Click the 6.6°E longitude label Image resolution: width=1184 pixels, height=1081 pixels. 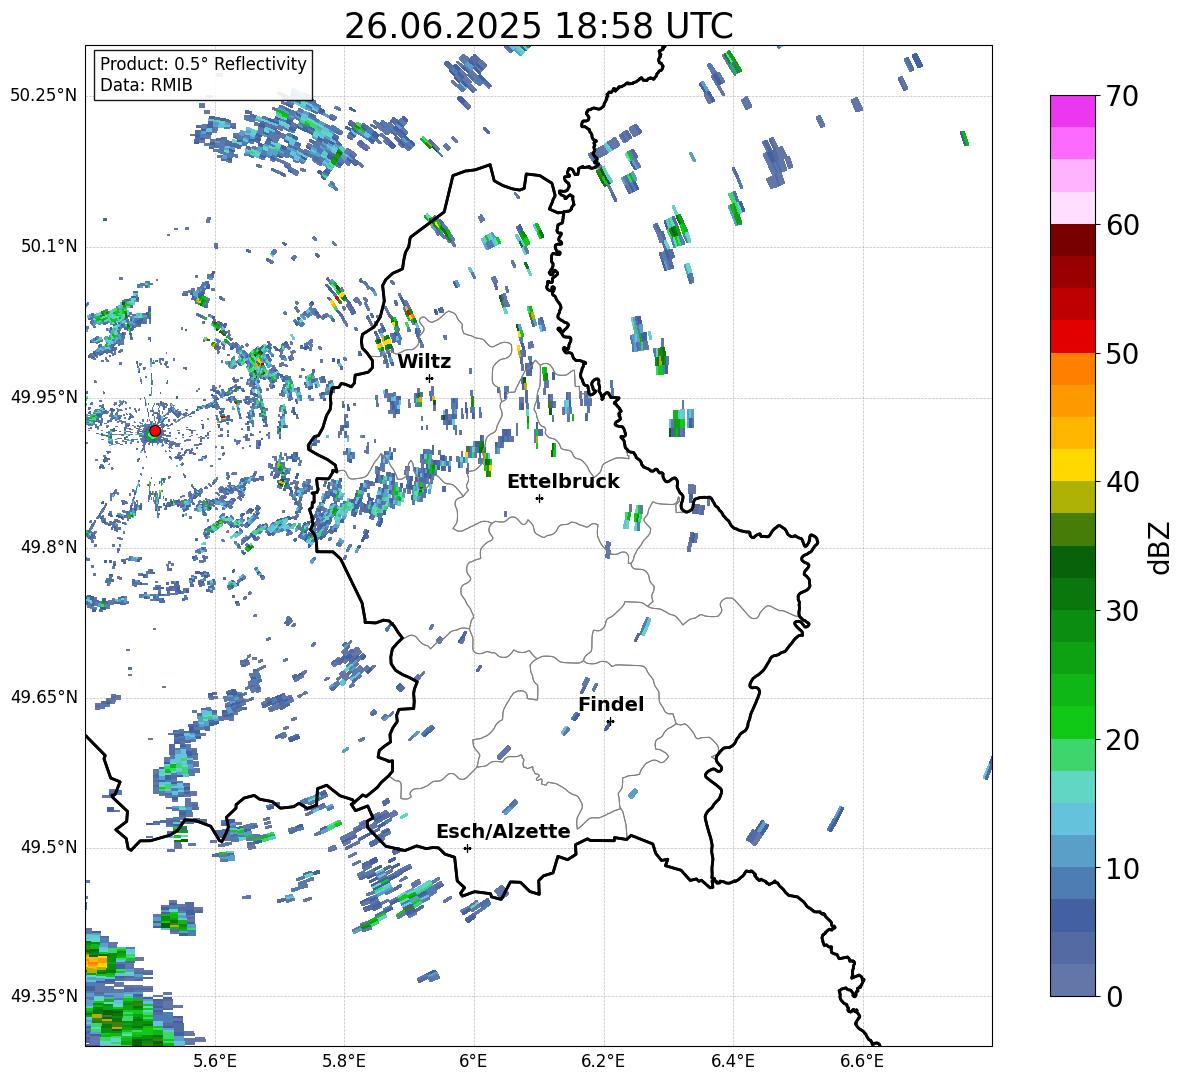[862, 1061]
